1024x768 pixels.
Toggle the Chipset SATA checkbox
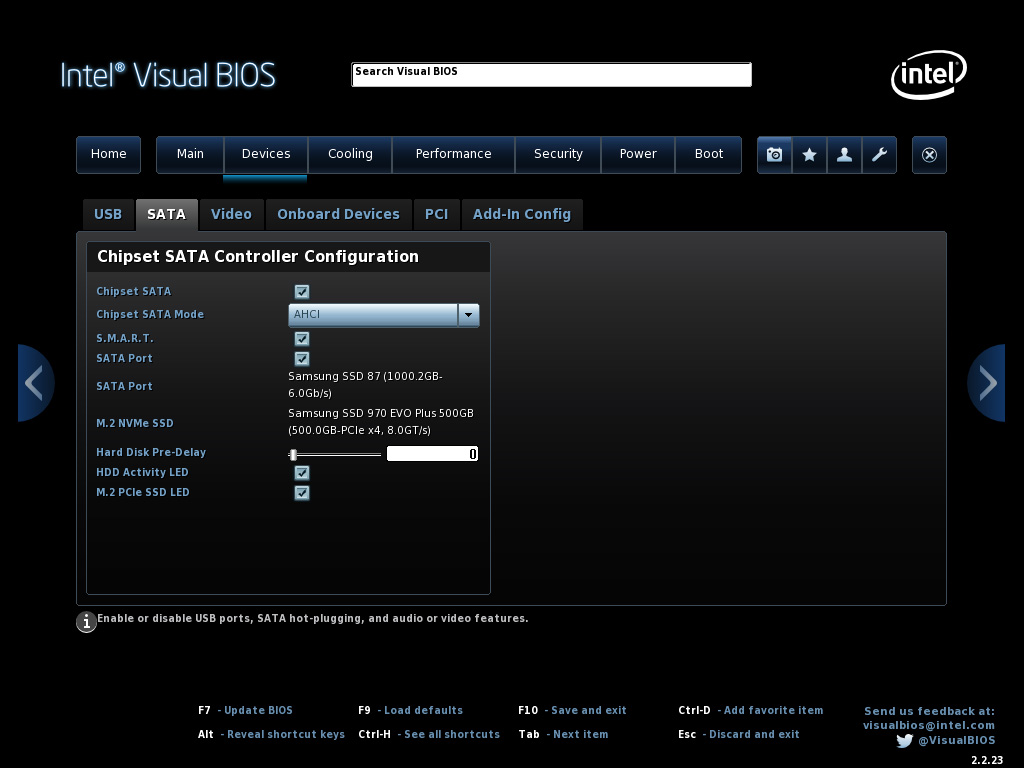point(302,292)
